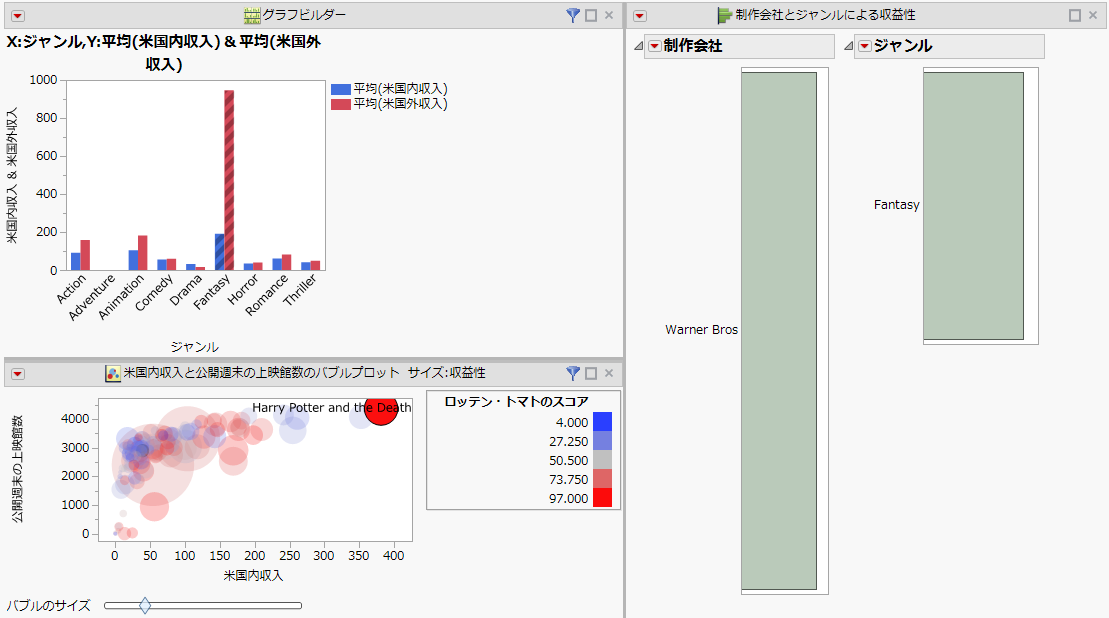The image size is (1109, 618).
Task: Click the Fantasy label in the ジャンル histogram
Action: [x=896, y=205]
